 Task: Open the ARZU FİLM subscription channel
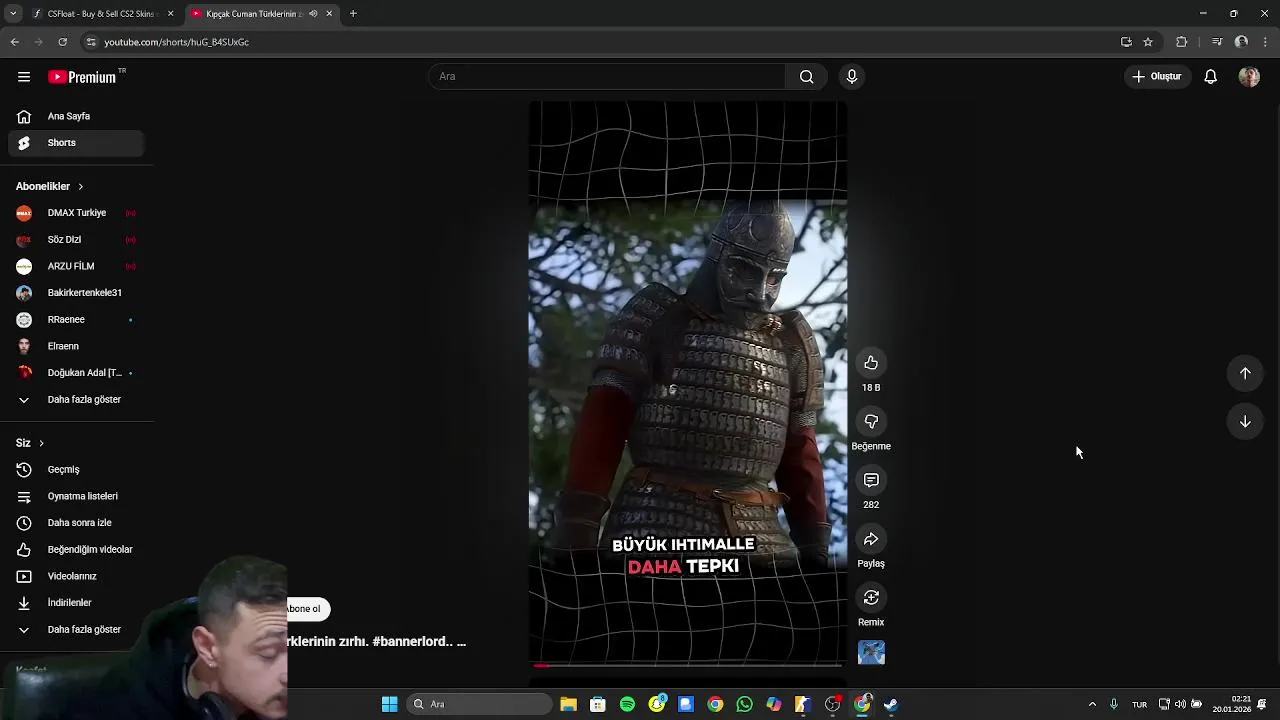coord(76,266)
